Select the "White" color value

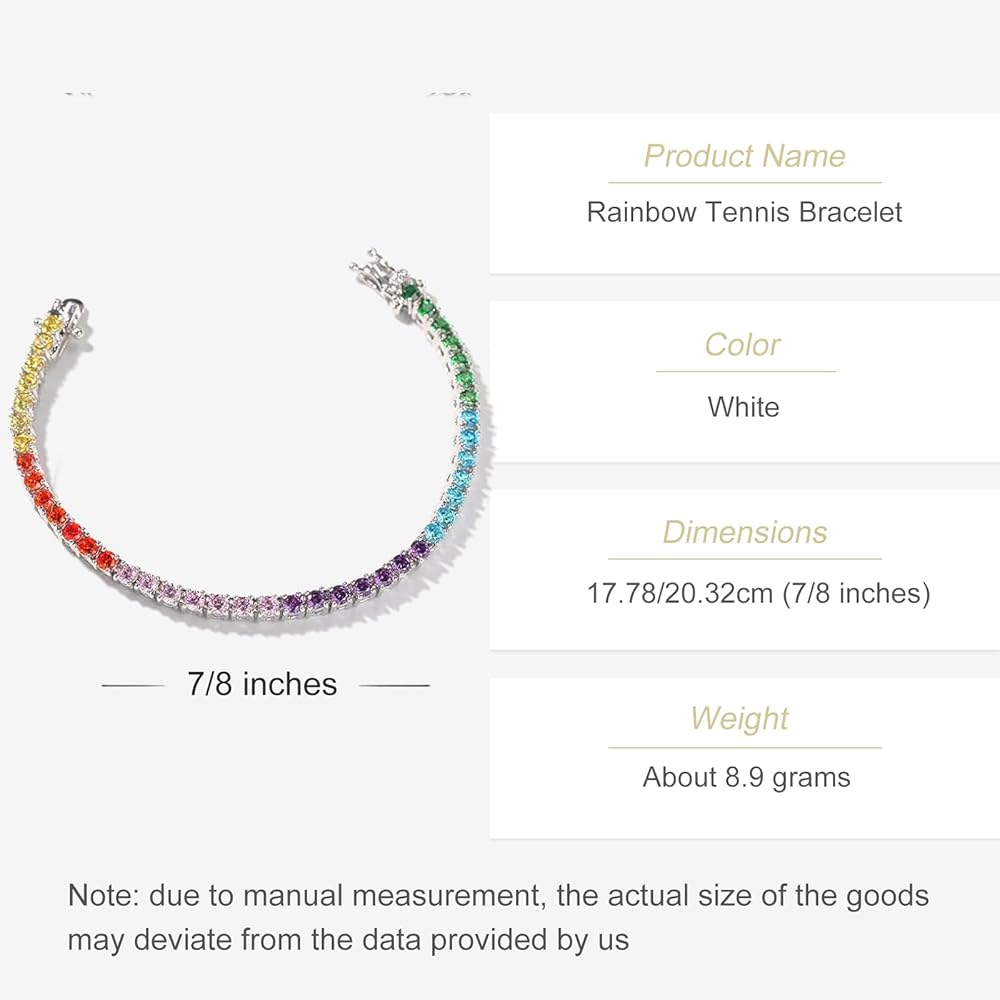click(x=743, y=407)
